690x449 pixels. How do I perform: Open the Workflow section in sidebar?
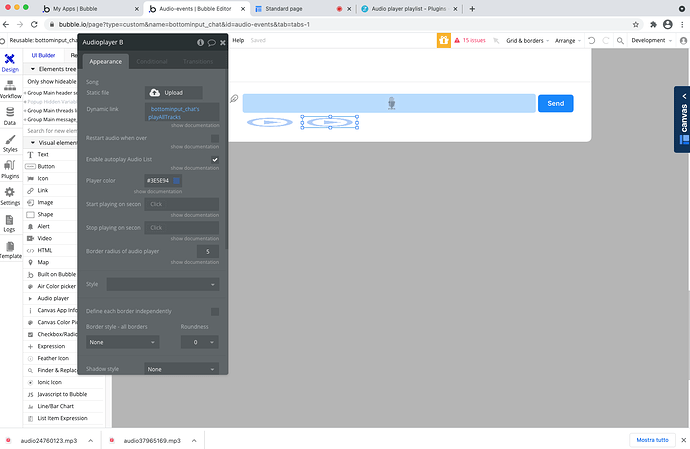point(10,88)
